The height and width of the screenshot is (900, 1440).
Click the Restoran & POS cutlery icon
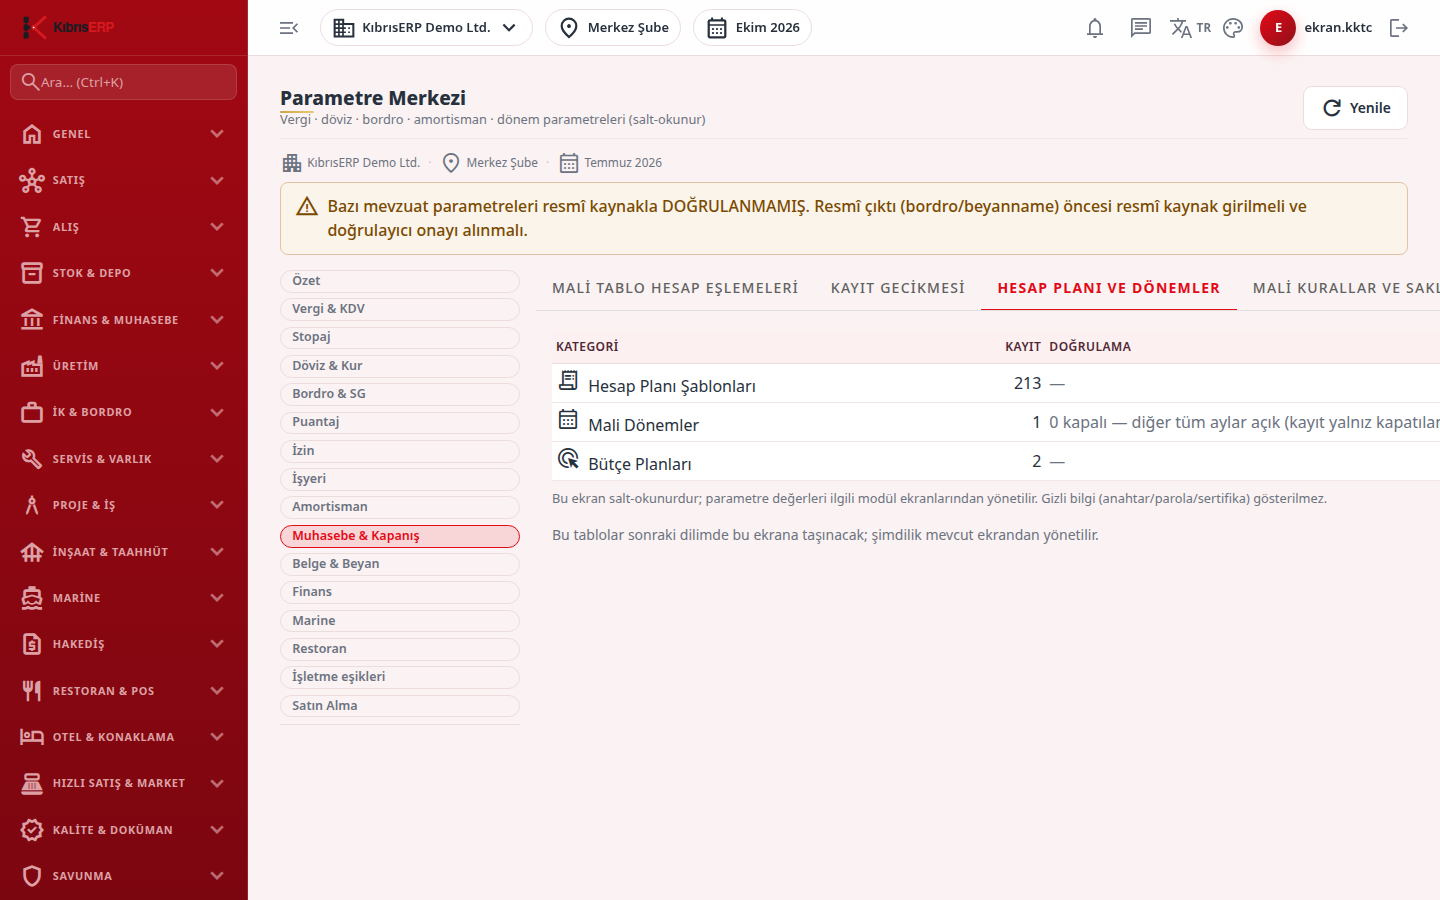32,691
